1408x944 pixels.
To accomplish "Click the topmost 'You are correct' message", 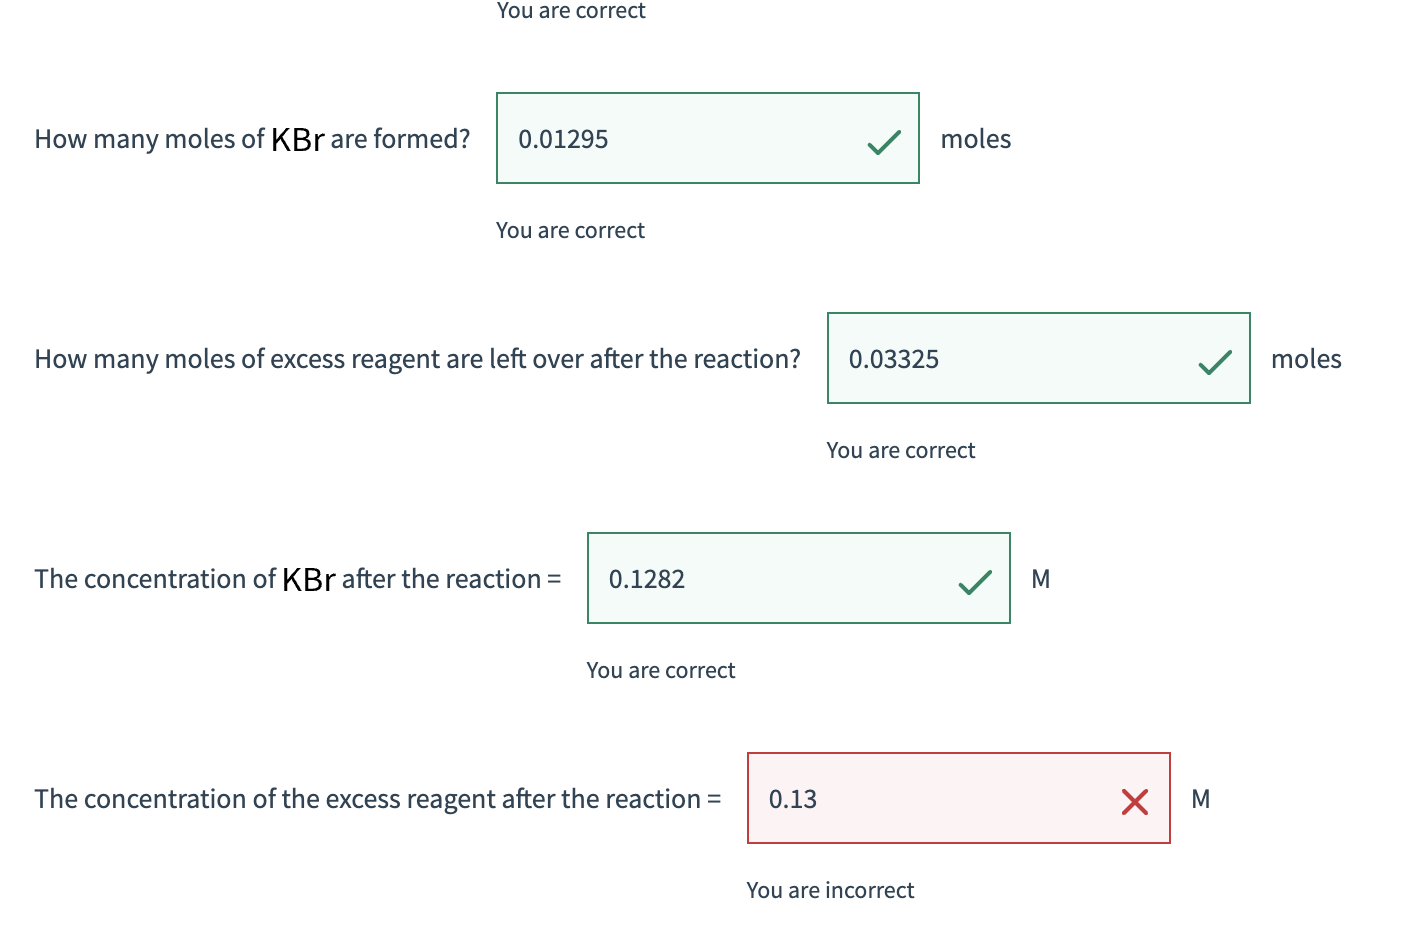I will 571,10.
